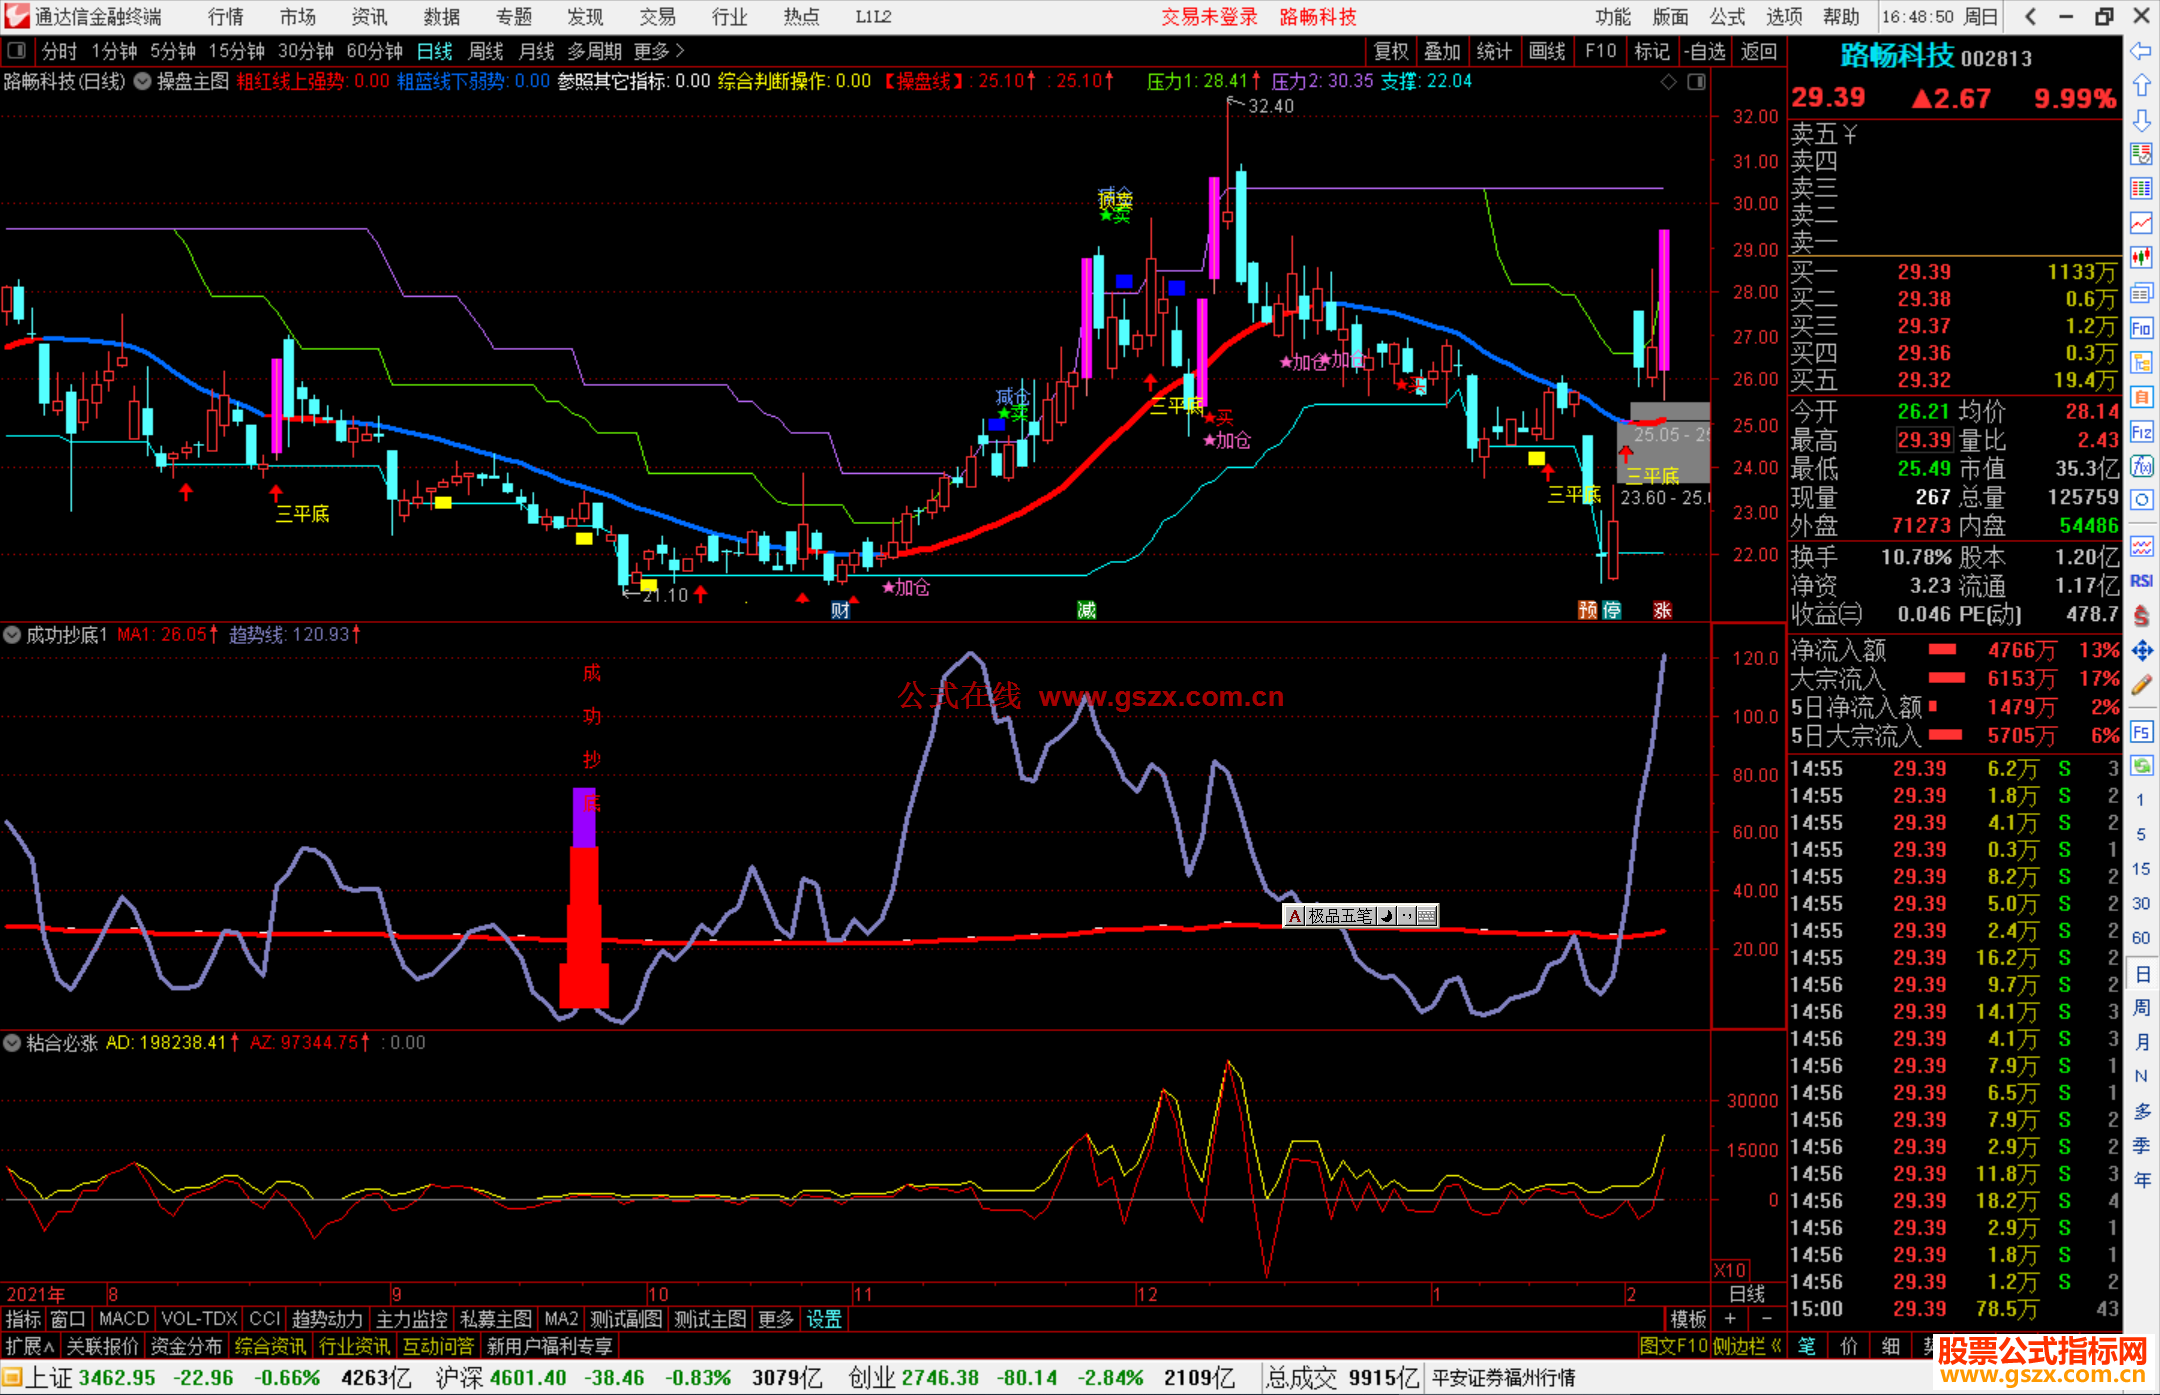Click the blue four-way move arrows icon
Viewport: 2160px width, 1395px height.
point(2141,651)
